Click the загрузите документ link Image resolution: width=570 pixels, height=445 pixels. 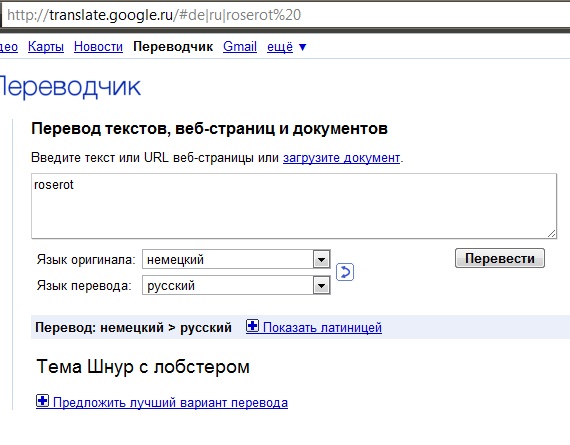click(341, 158)
